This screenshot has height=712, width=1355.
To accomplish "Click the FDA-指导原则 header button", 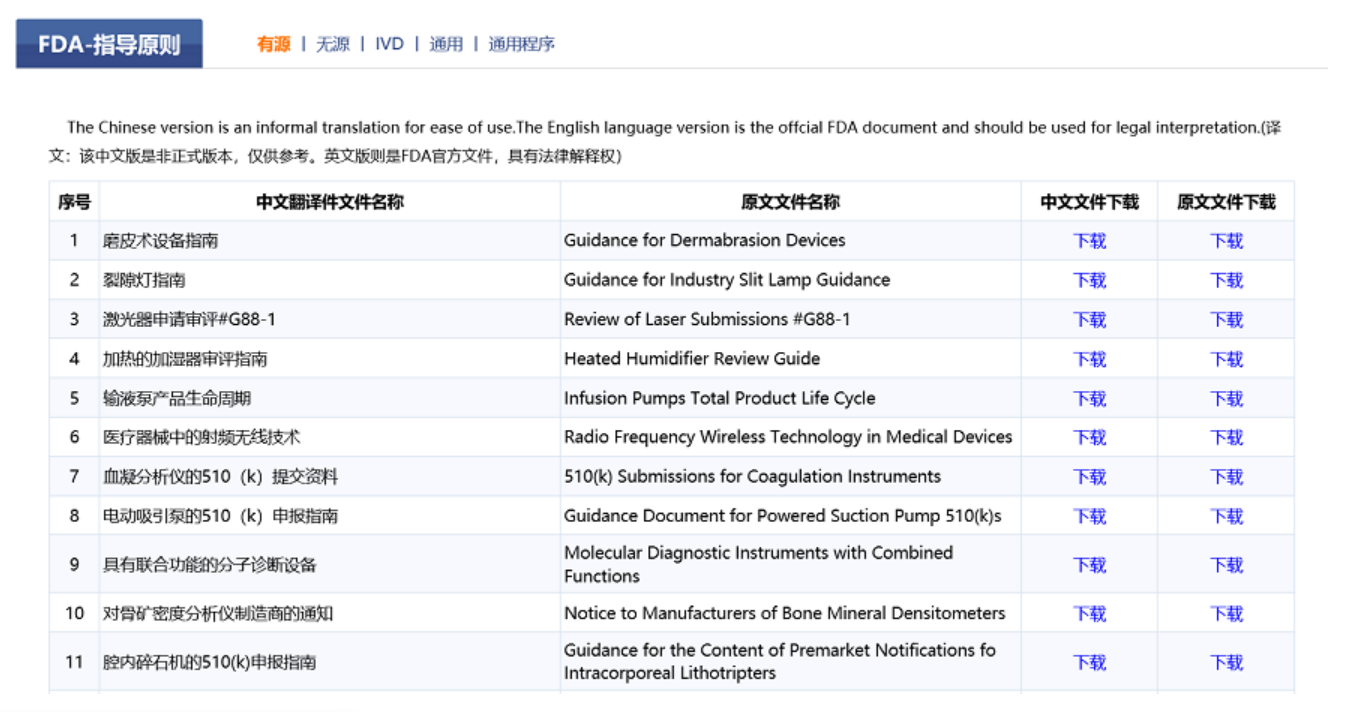I will pyautogui.click(x=109, y=45).
